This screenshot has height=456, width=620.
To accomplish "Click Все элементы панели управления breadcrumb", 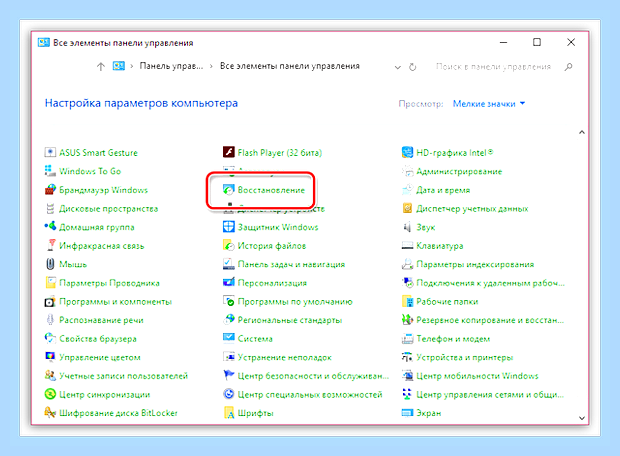I will 290,66.
